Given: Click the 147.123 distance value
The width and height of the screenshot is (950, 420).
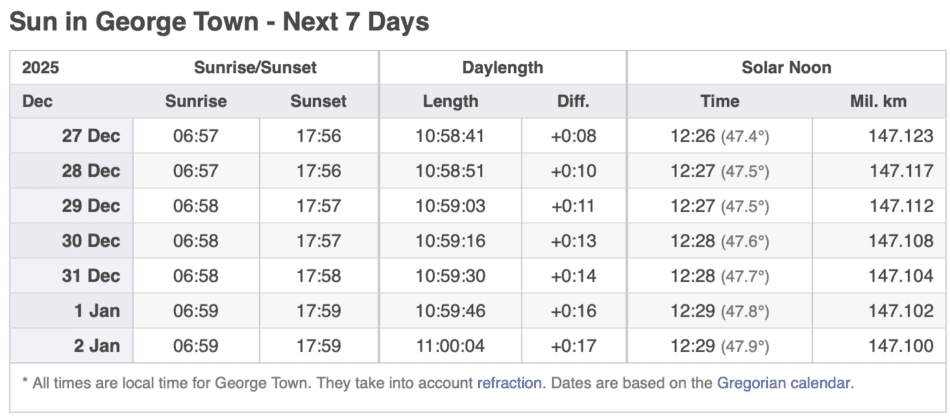Looking at the screenshot, I should coord(901,136).
